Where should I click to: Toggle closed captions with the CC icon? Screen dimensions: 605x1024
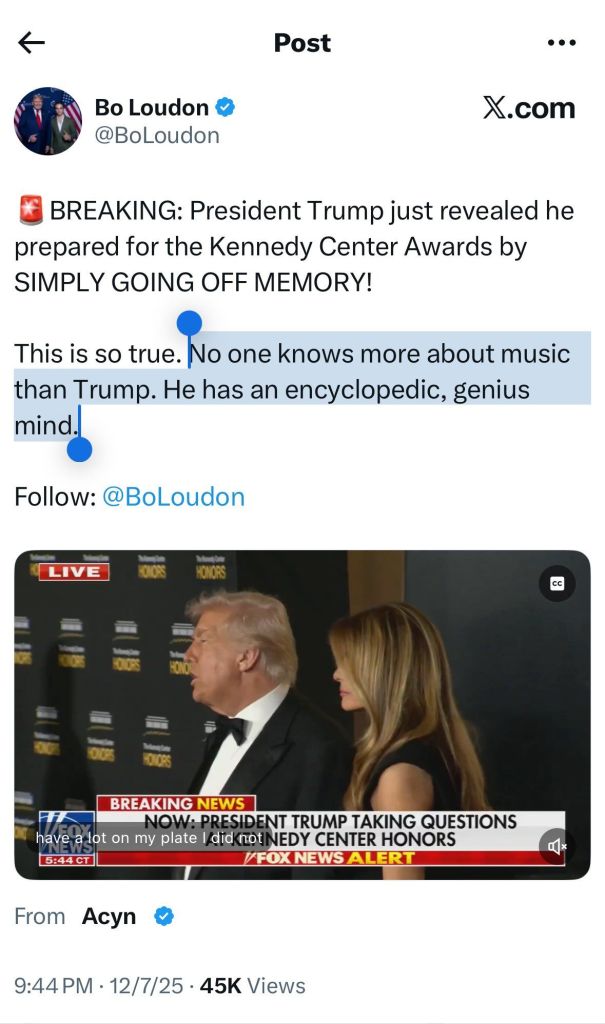pos(557,583)
